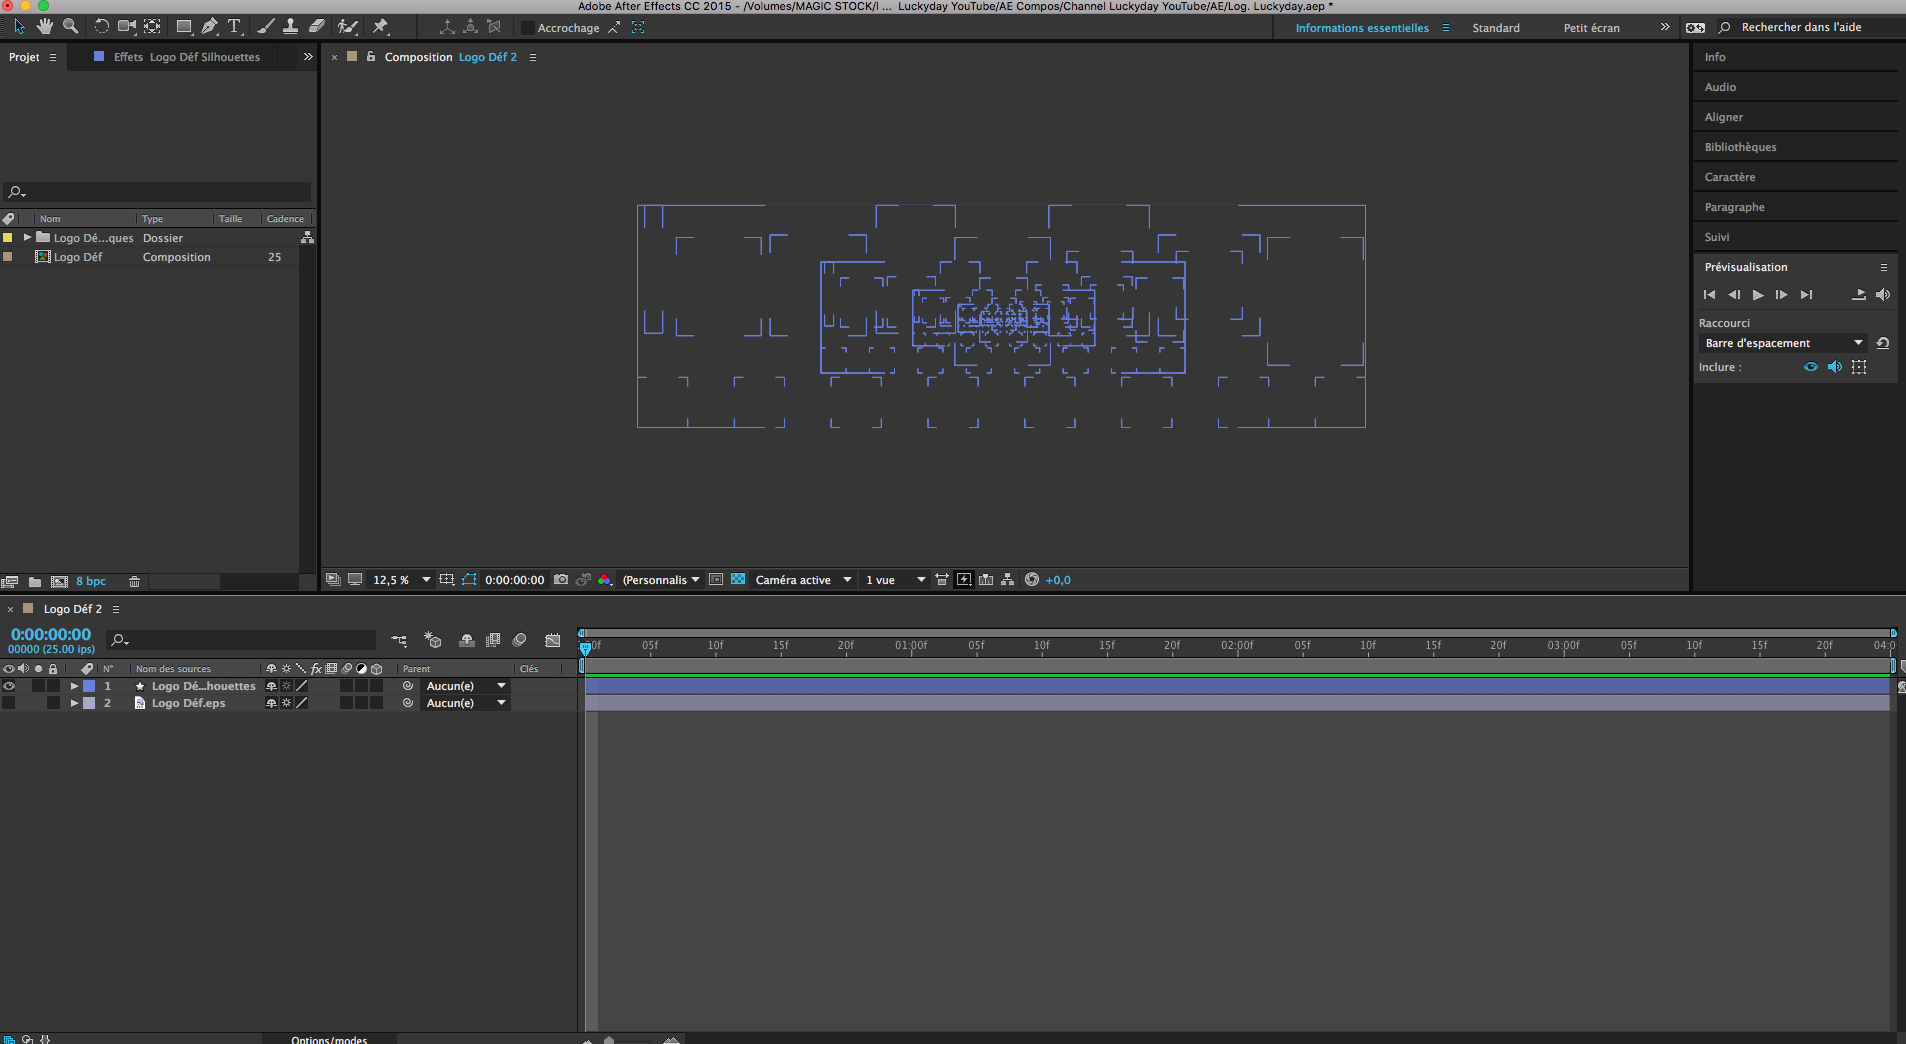Select the Eraser tool
The image size is (1906, 1044).
pyautogui.click(x=316, y=27)
